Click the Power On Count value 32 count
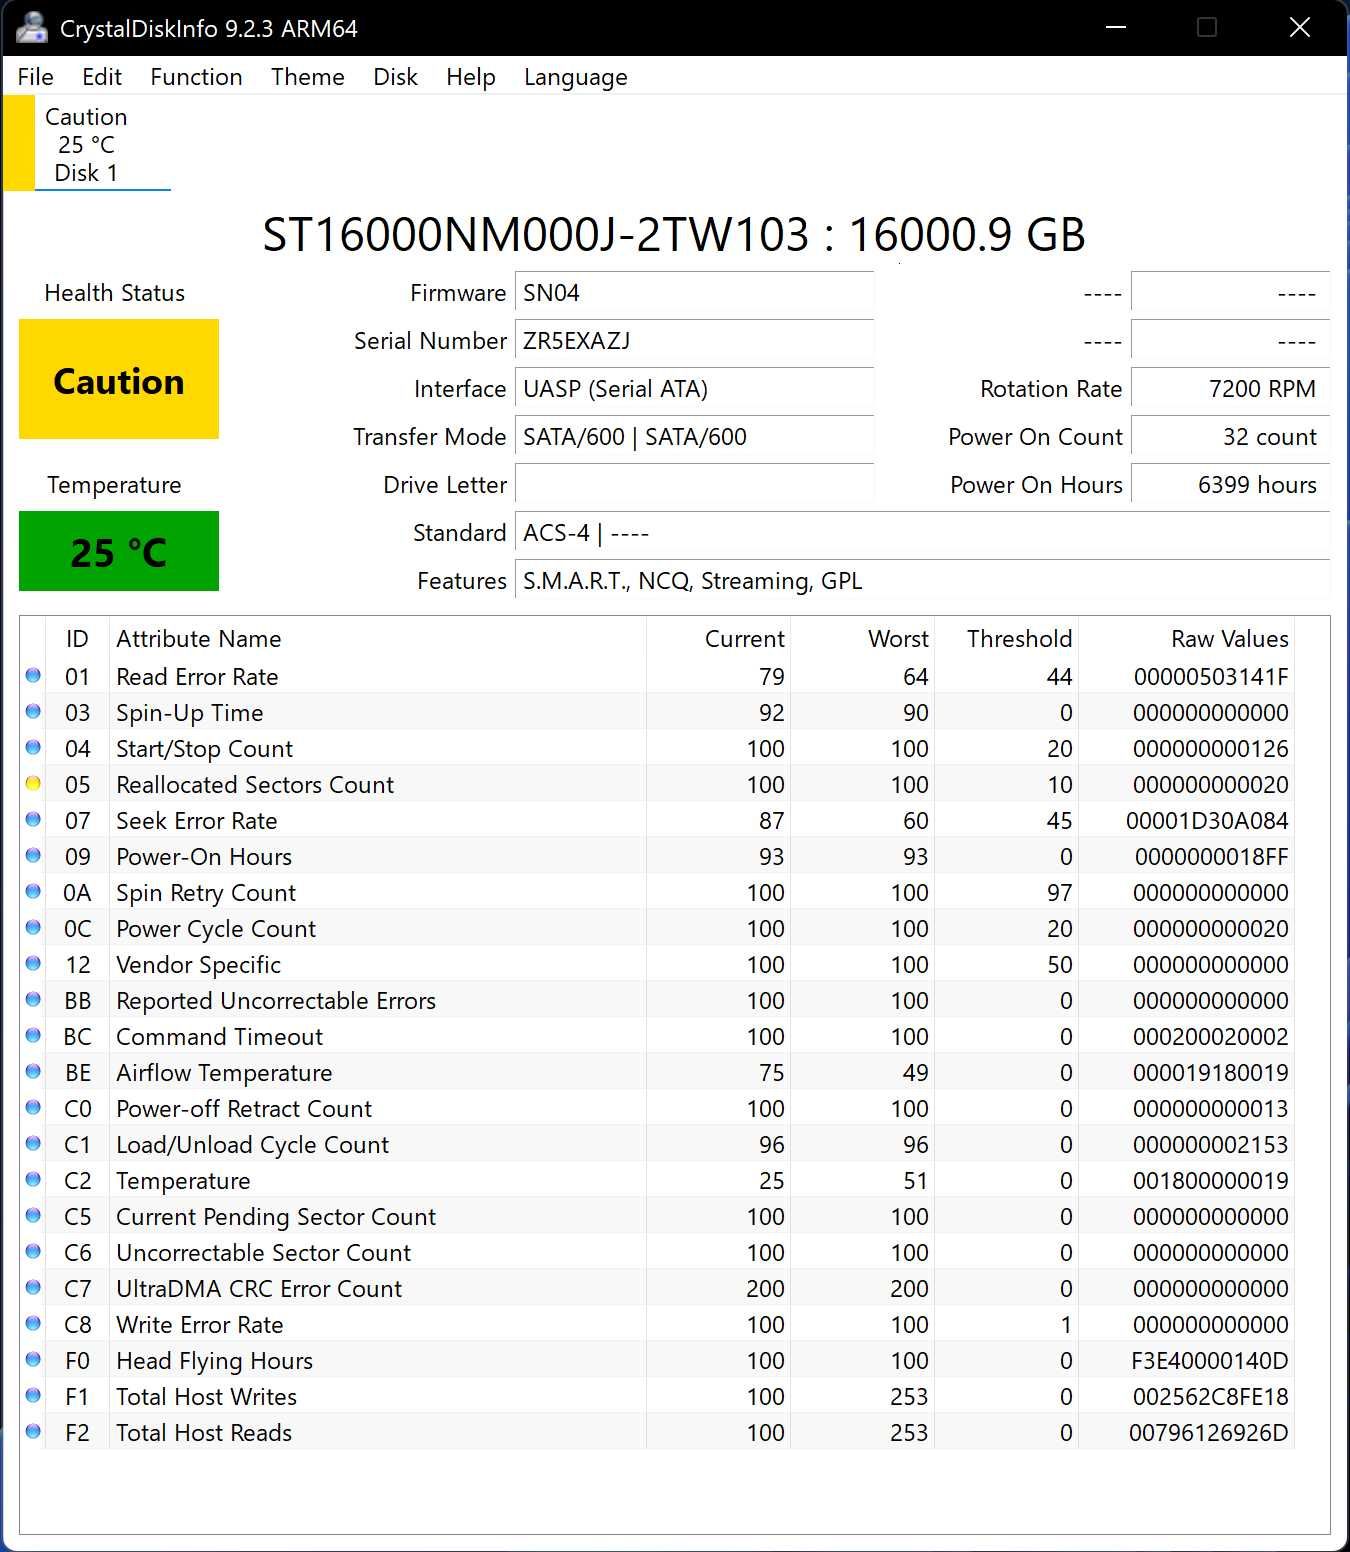The width and height of the screenshot is (1350, 1552). click(1231, 437)
